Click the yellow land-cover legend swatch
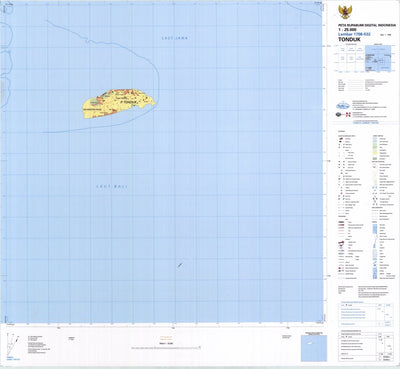The image size is (400, 369). pos(375,152)
